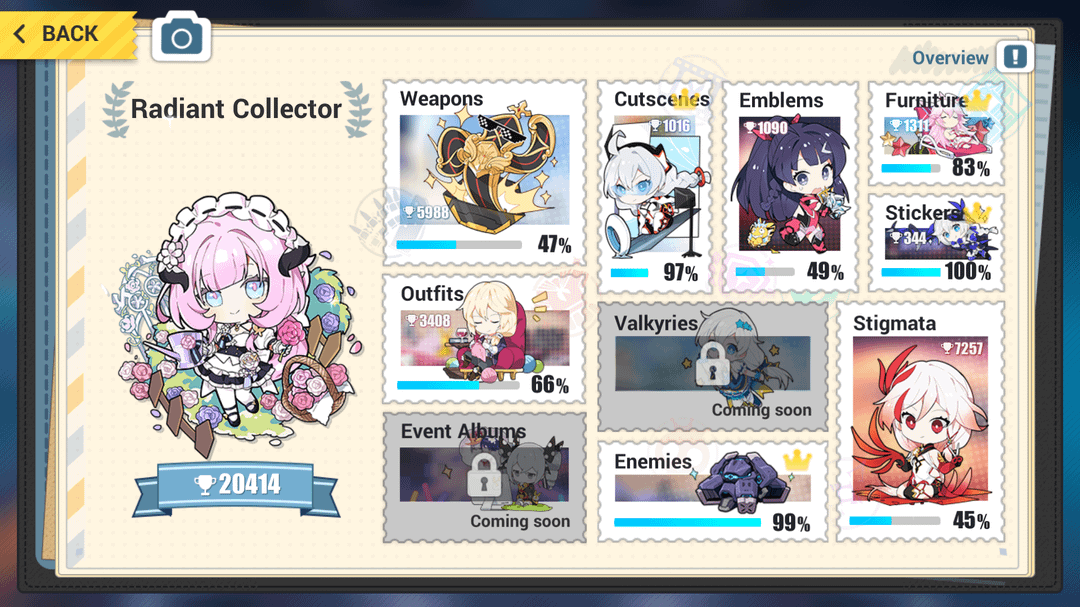
Task: Click the Overview text link
Action: 951,58
